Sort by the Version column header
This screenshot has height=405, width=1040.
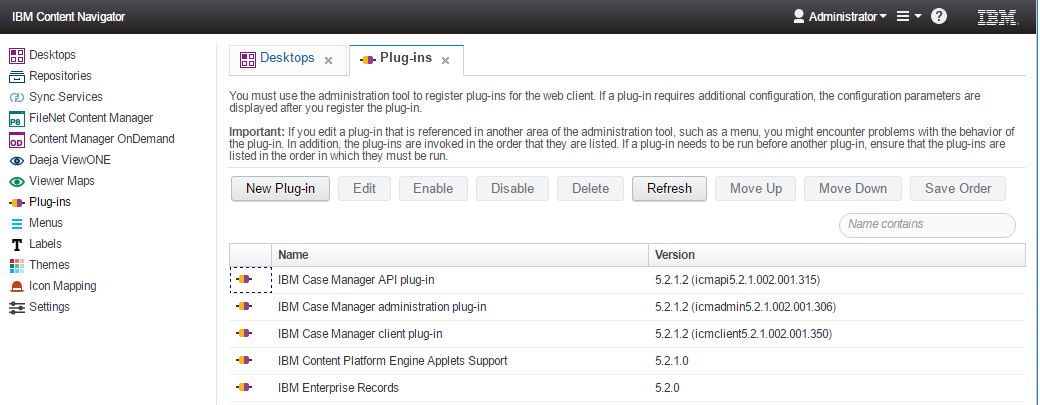837,255
